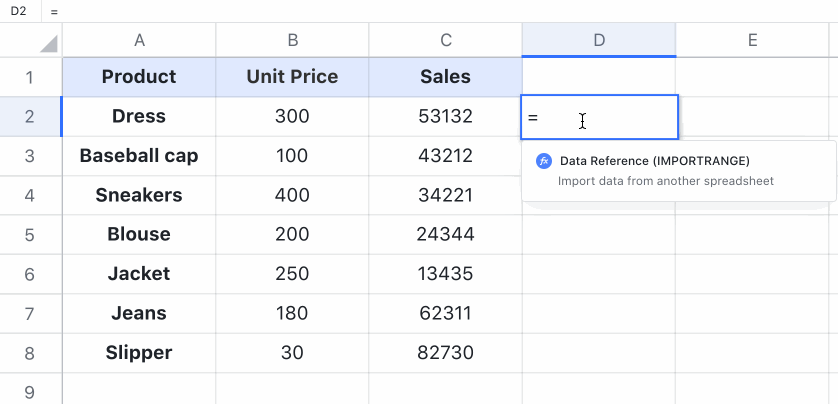Choose Data Reference (IMPORTRANGE) suggestion
The image size is (838, 404).
pos(654,161)
